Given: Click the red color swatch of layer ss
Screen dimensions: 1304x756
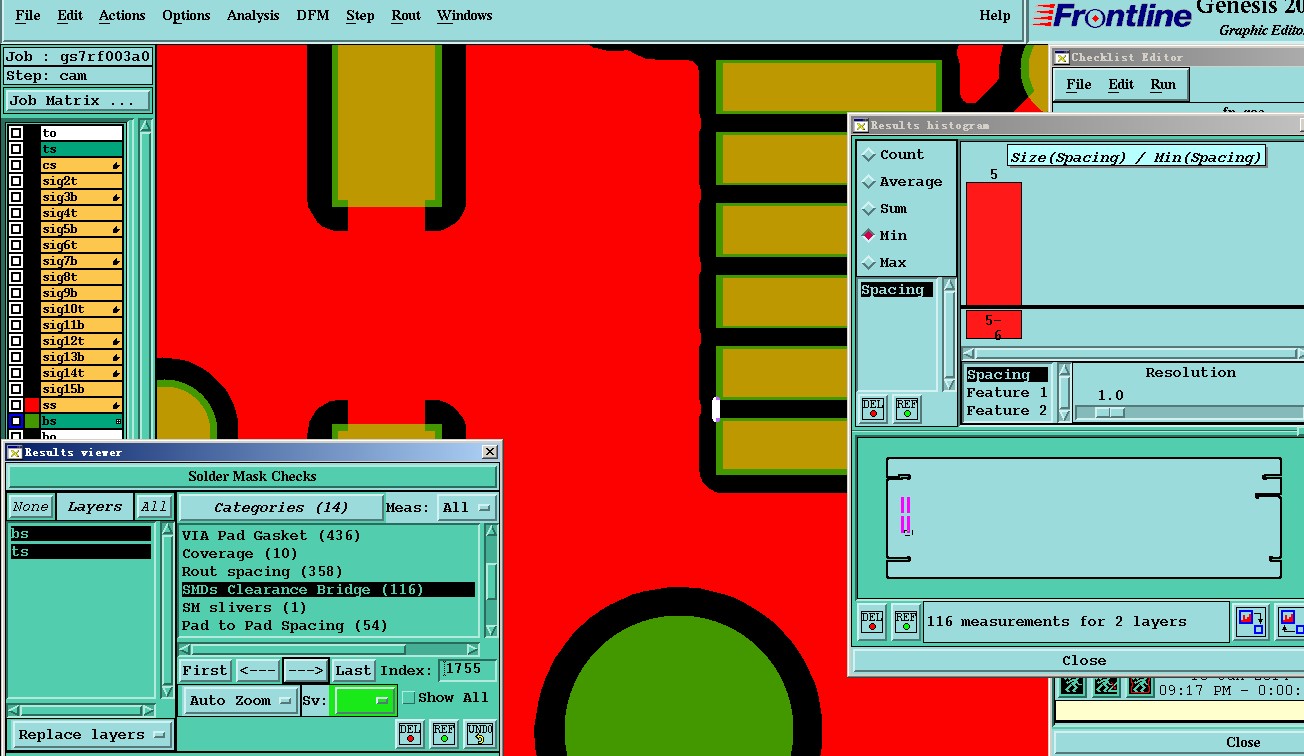Looking at the screenshot, I should pyautogui.click(x=32, y=405).
